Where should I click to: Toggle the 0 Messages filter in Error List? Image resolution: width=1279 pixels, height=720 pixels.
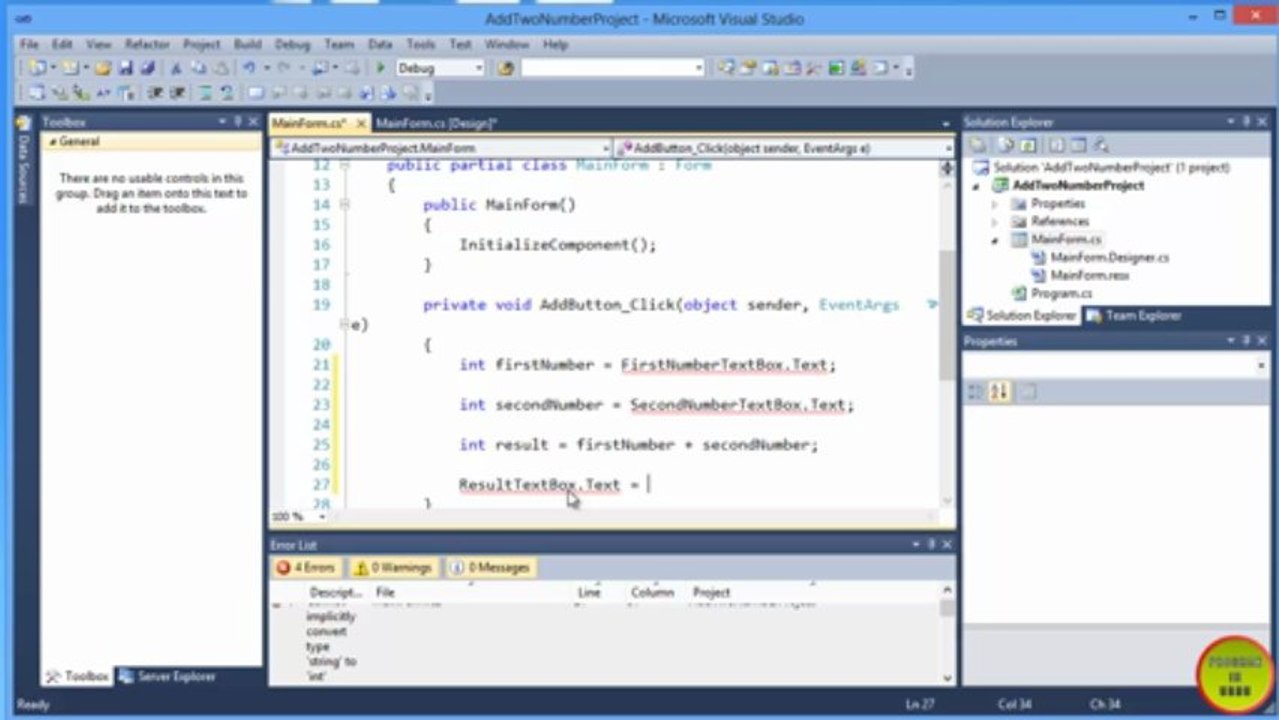490,567
